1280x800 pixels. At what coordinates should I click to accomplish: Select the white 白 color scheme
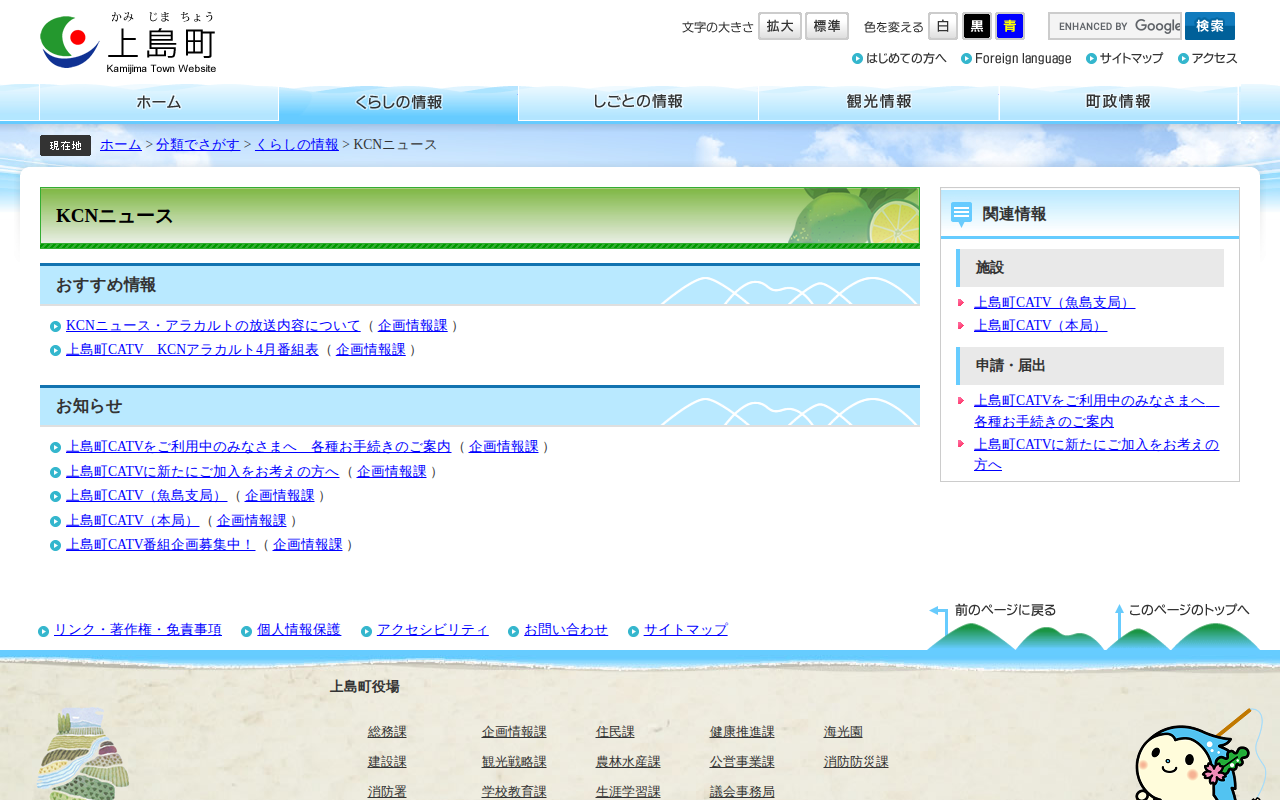click(943, 26)
